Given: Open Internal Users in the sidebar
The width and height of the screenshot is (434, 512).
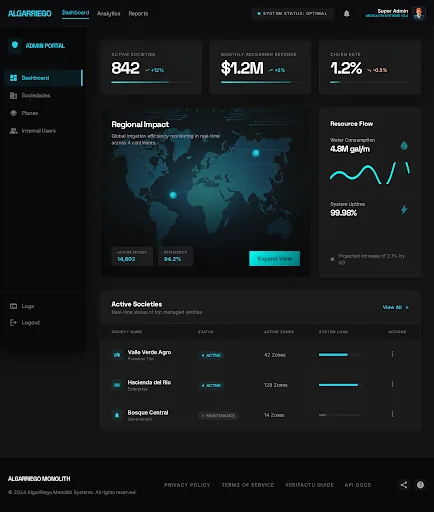Looking at the screenshot, I should pos(43,131).
